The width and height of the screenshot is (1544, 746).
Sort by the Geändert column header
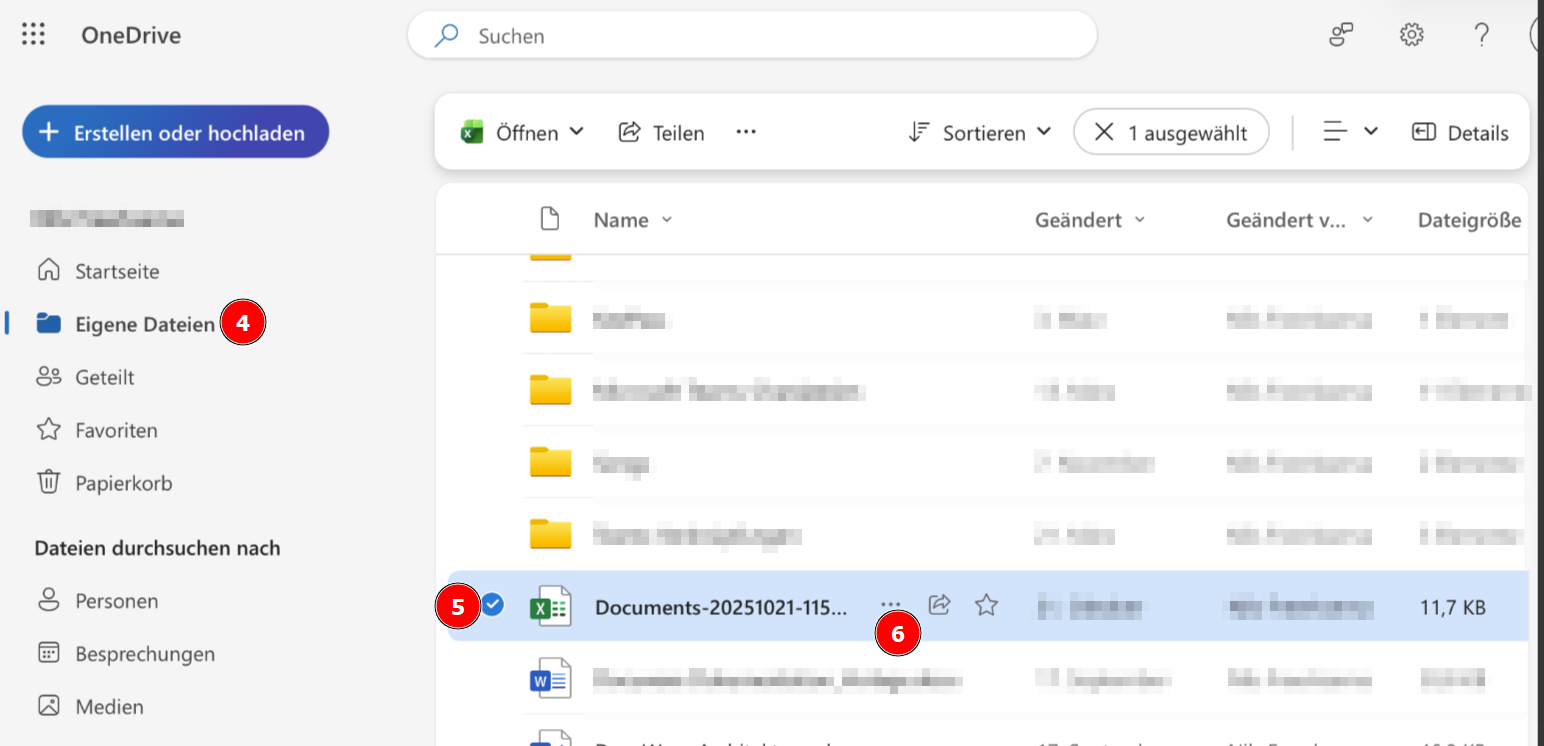pos(1078,220)
